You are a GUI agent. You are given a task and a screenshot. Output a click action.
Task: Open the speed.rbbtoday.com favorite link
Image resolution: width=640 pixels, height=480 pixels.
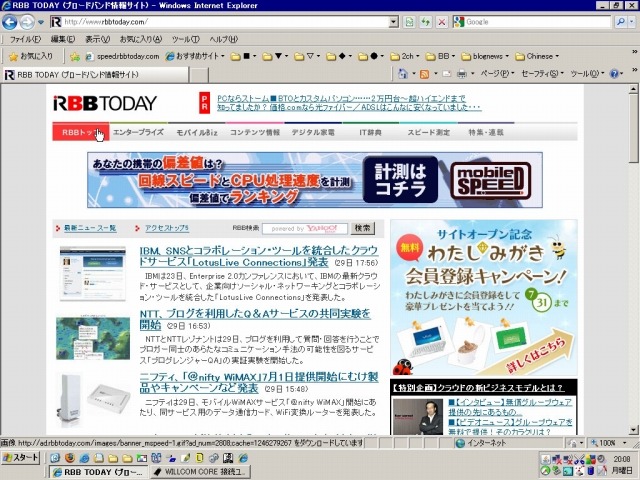(x=122, y=56)
